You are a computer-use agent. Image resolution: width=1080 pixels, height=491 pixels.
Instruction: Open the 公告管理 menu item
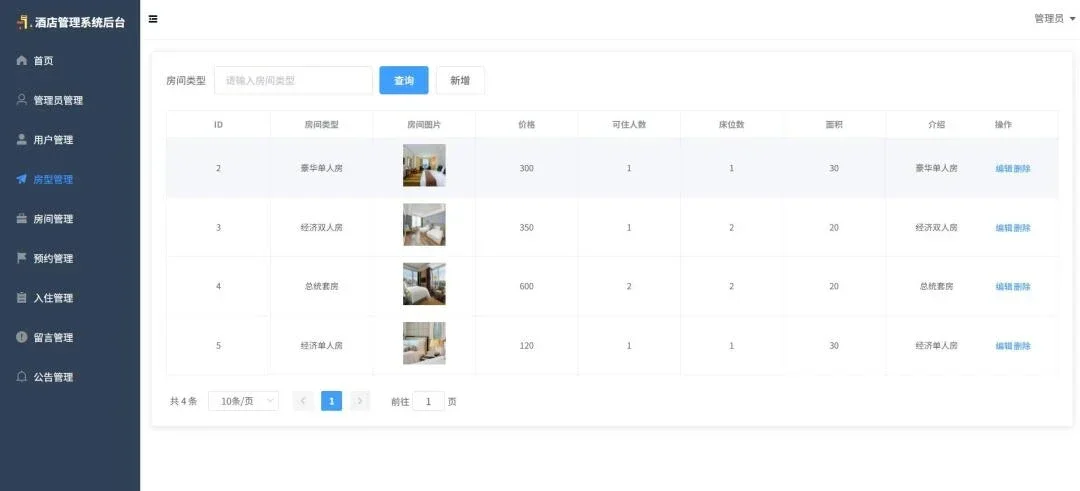coord(70,377)
